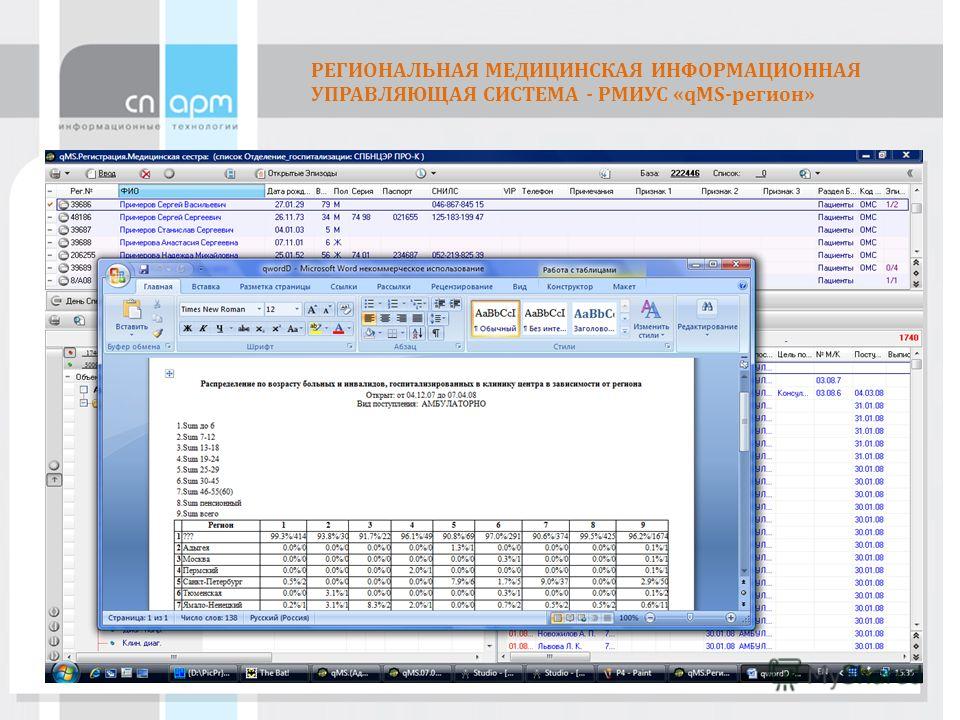Click the Cut scissors icon in Word
Screen dimensions: 960x720
click(x=158, y=305)
